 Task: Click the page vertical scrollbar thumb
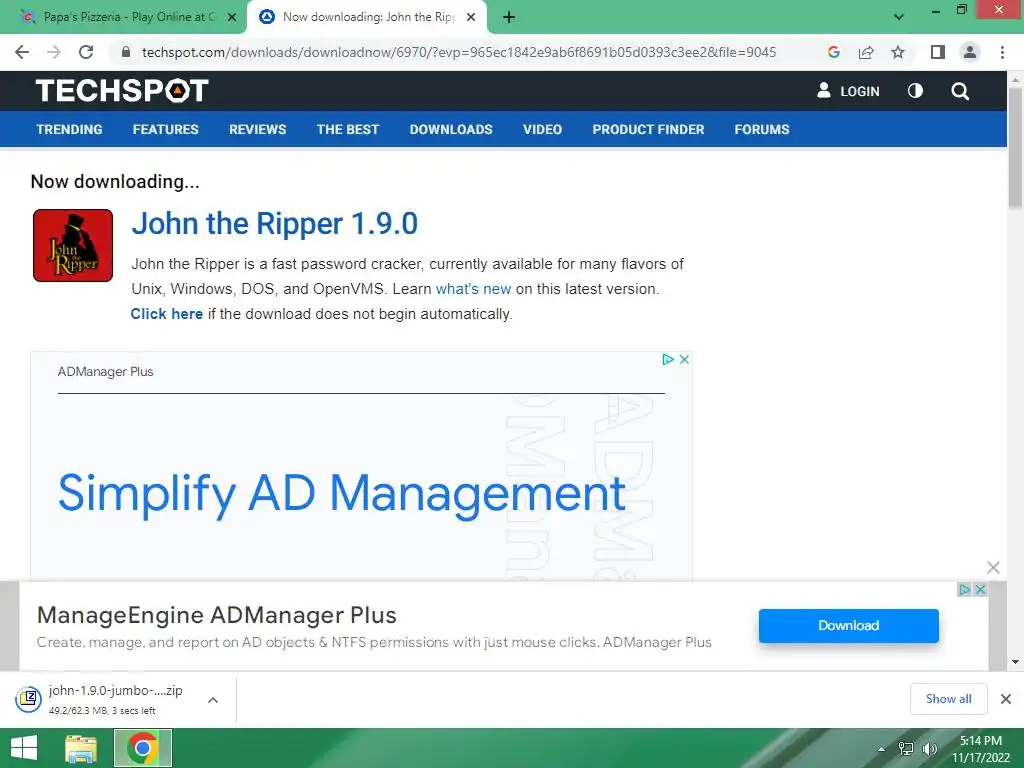tap(1015, 148)
